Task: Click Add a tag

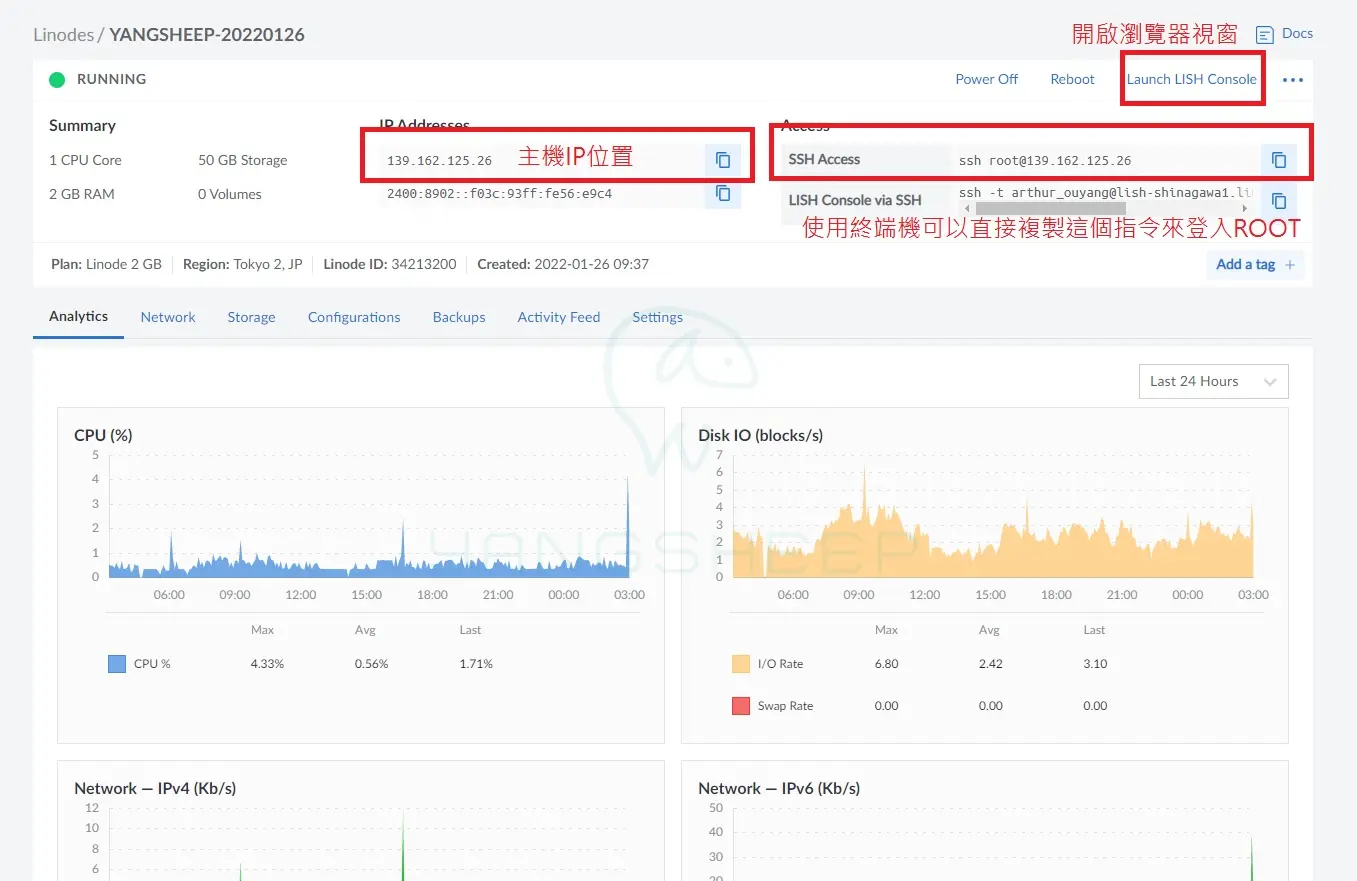Action: tap(1245, 265)
